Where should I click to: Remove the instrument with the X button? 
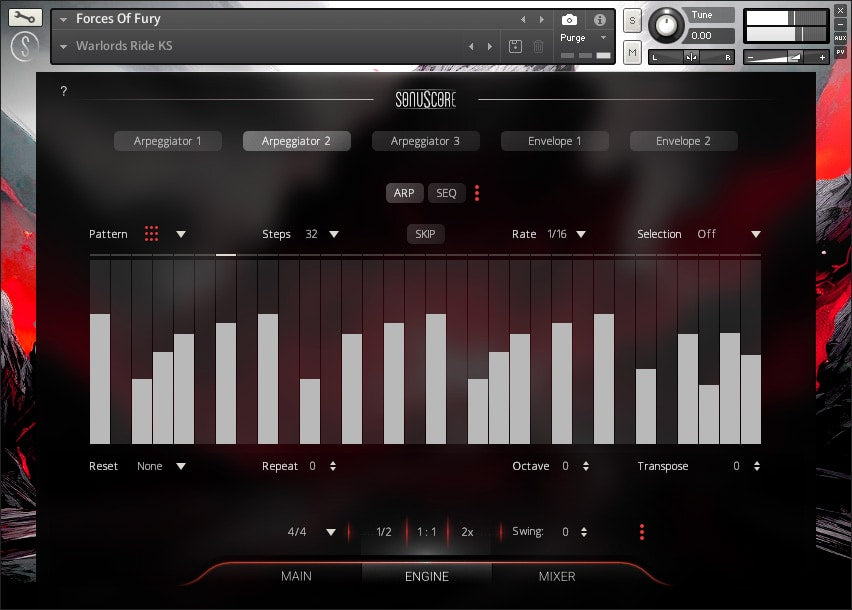tap(840, 11)
